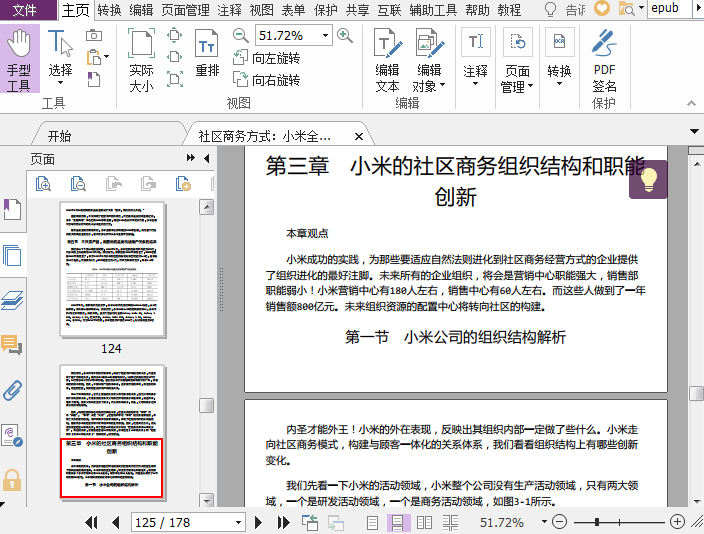The width and height of the screenshot is (704, 534).
Task: Switch to the 开始 document tab
Action: tap(59, 136)
